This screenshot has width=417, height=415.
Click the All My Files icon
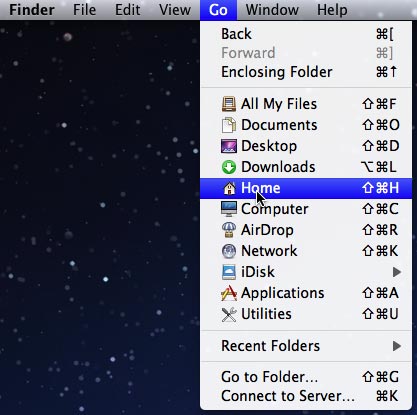[229, 104]
